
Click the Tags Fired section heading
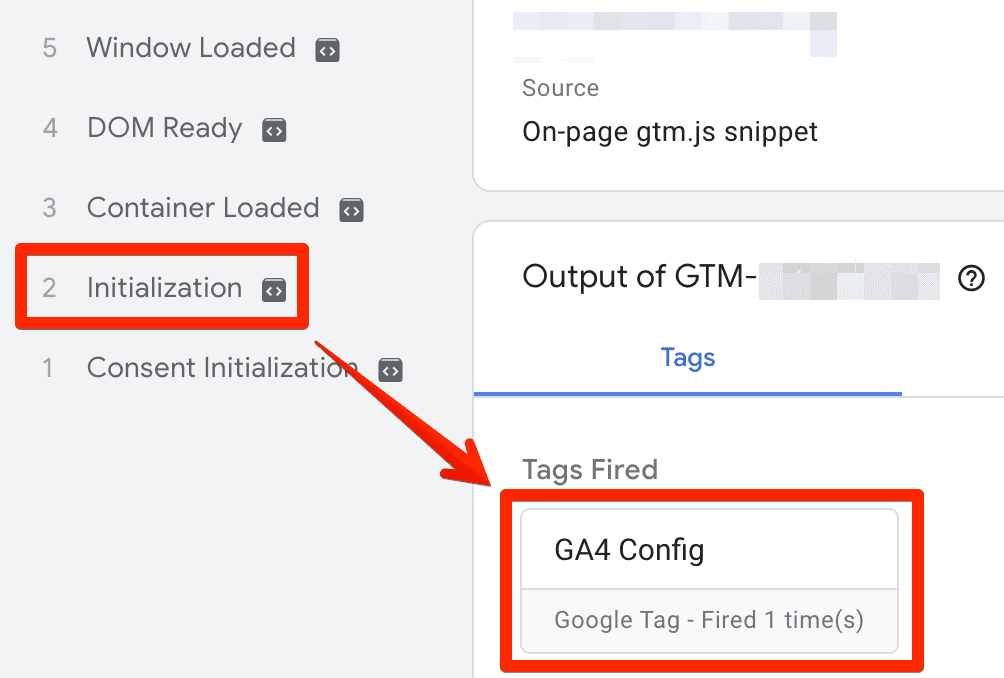(x=589, y=469)
